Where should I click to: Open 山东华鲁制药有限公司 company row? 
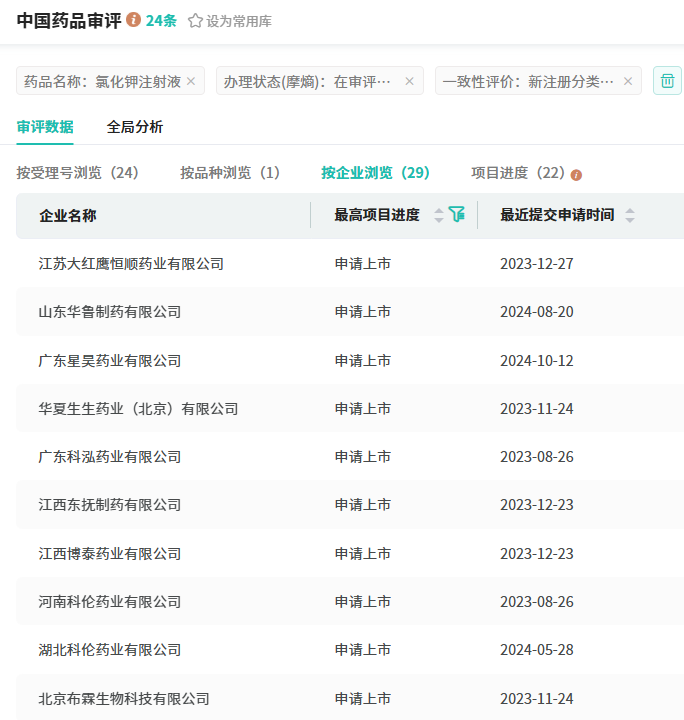tap(110, 312)
